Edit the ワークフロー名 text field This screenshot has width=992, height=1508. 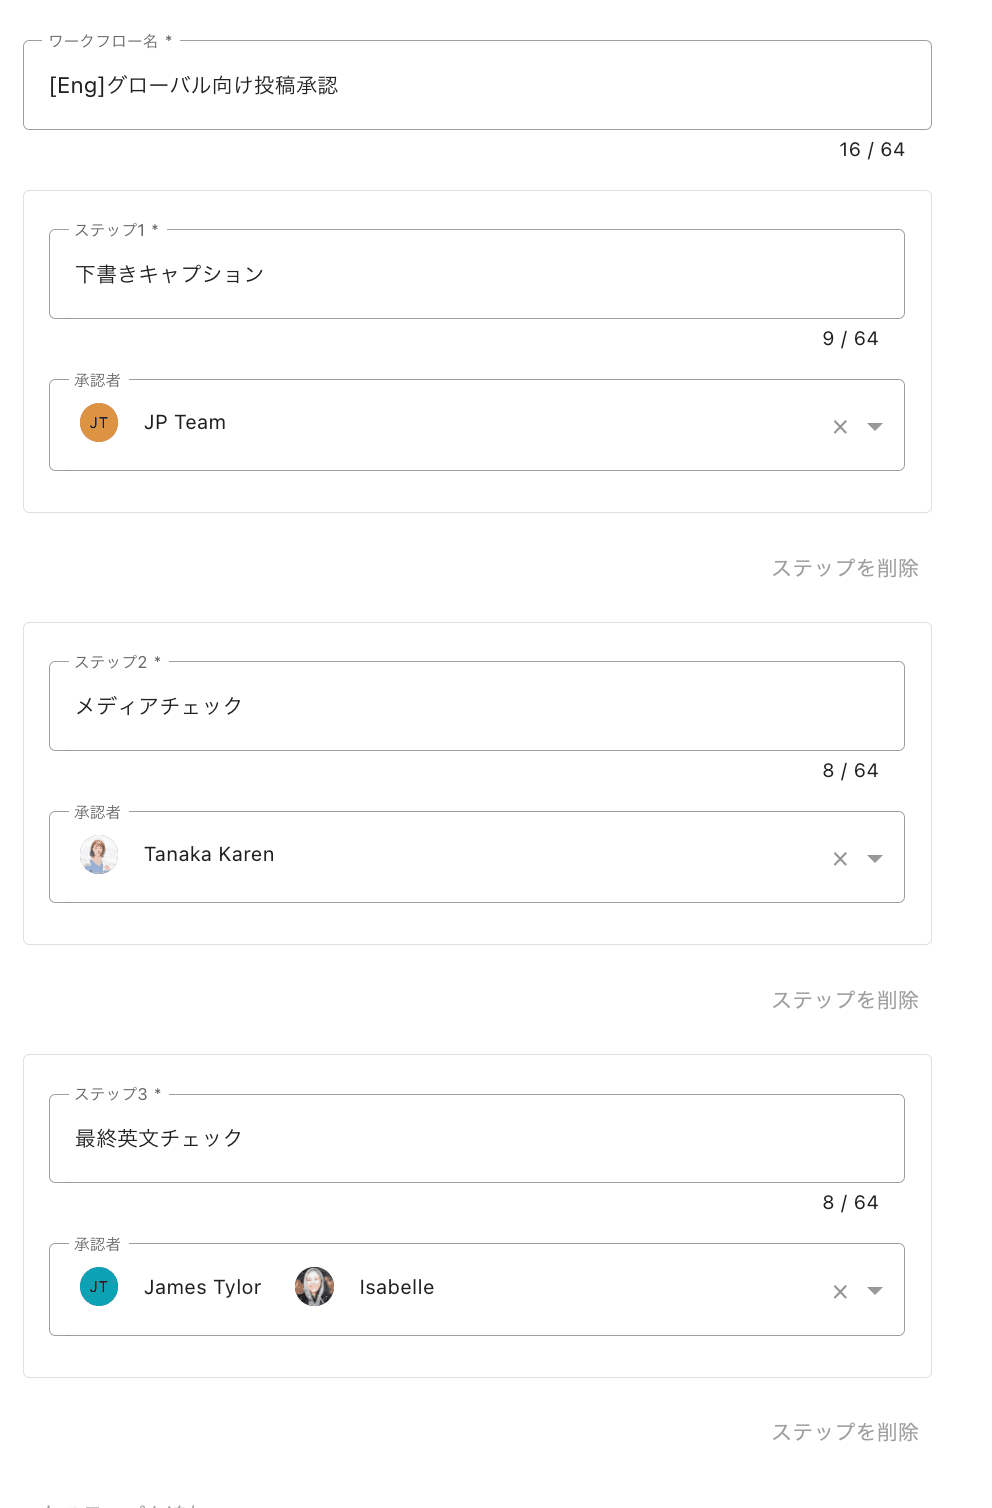(x=477, y=86)
